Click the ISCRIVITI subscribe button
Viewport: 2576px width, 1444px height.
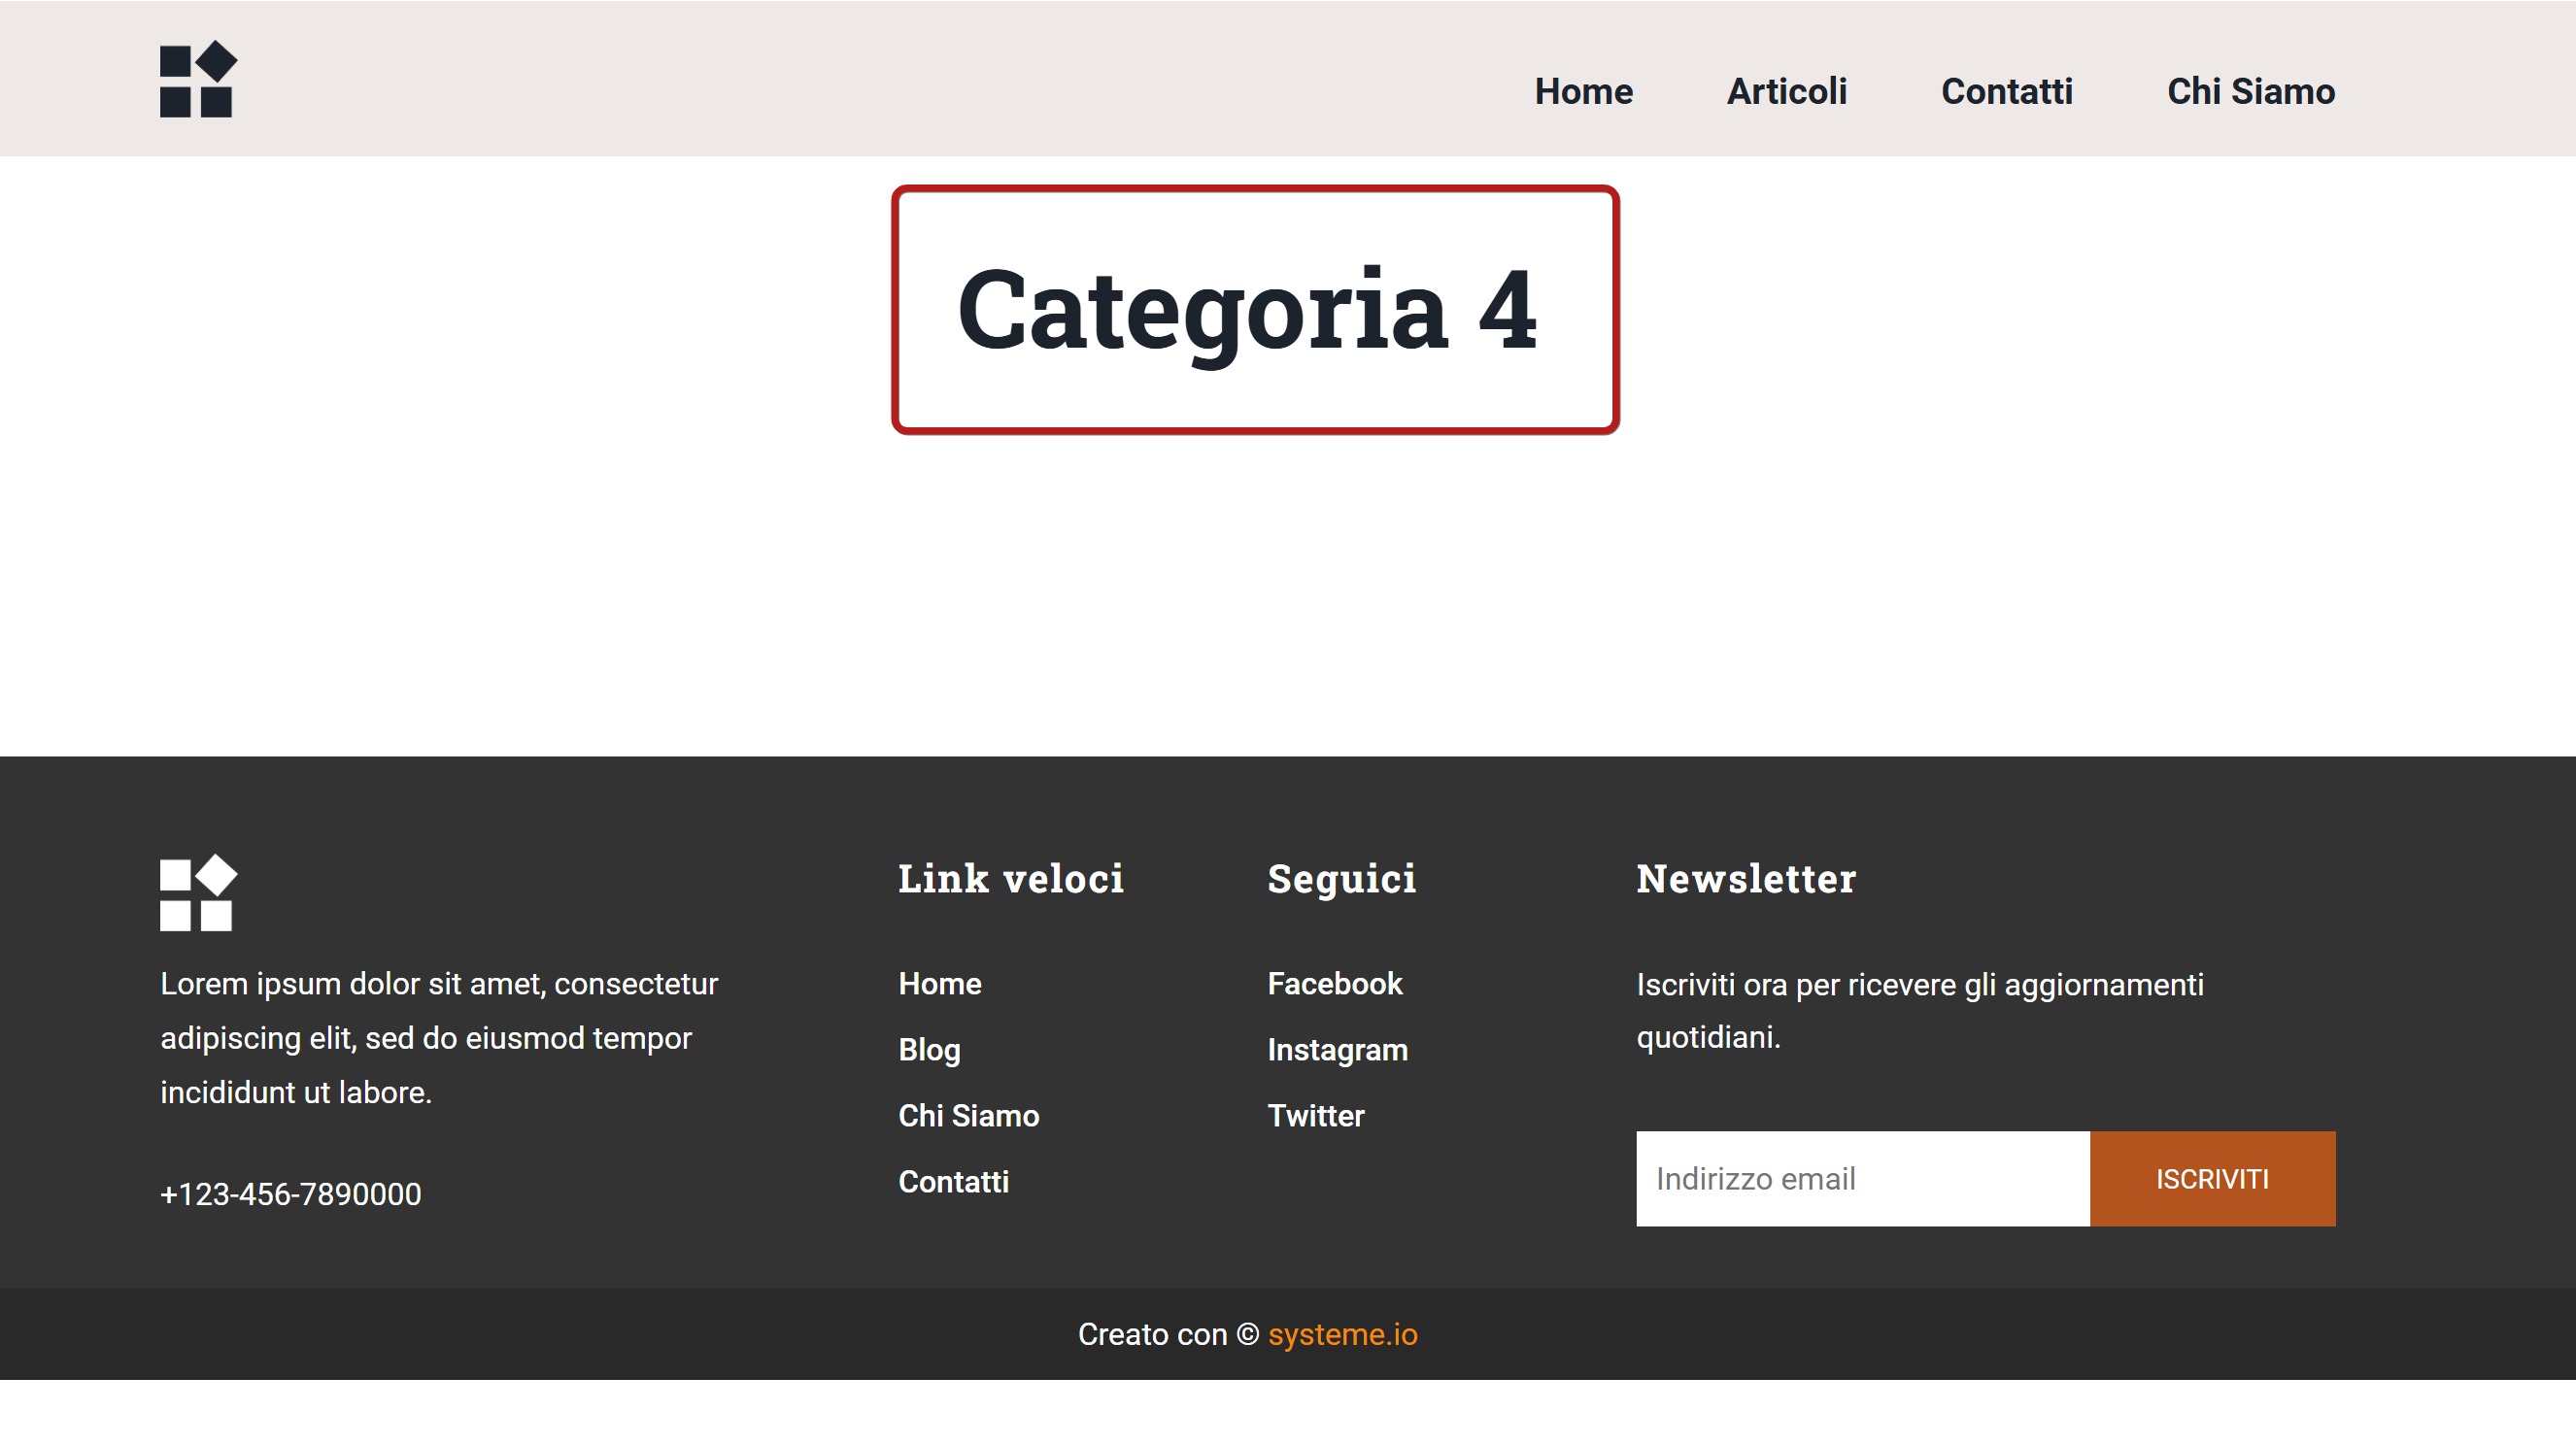[2212, 1179]
